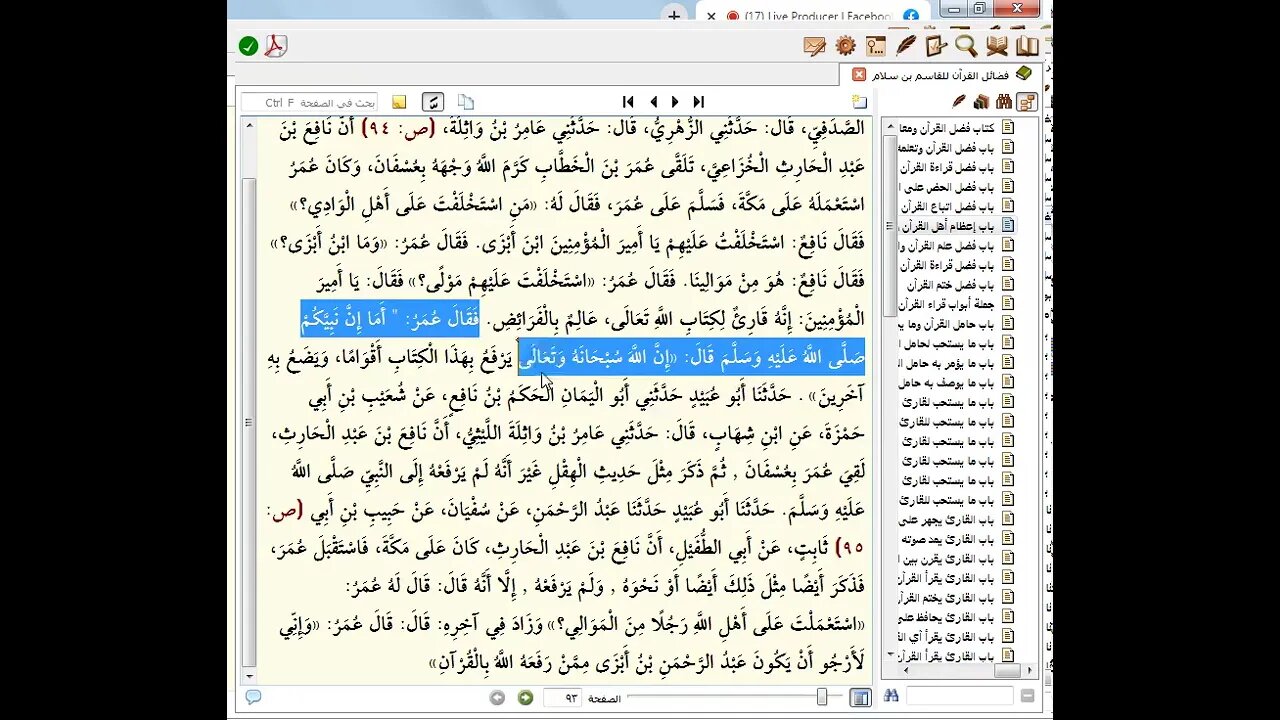Click the feather icon in the sidebar toolbar
Viewport: 1280px width, 720px height.
[959, 101]
